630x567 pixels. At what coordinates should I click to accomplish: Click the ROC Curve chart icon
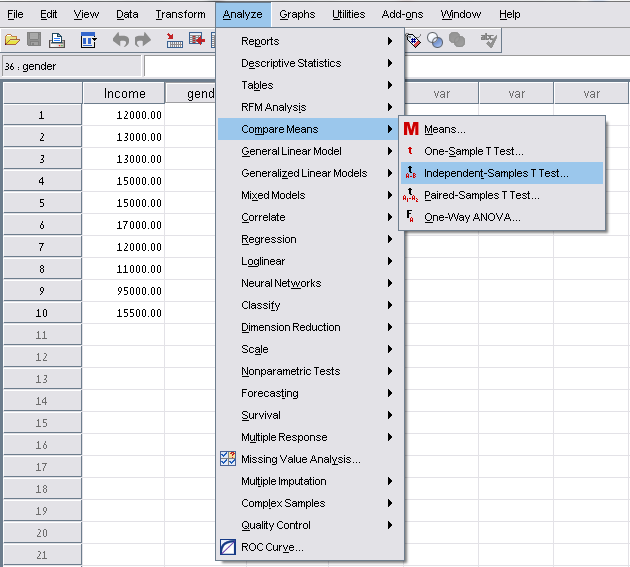point(228,547)
